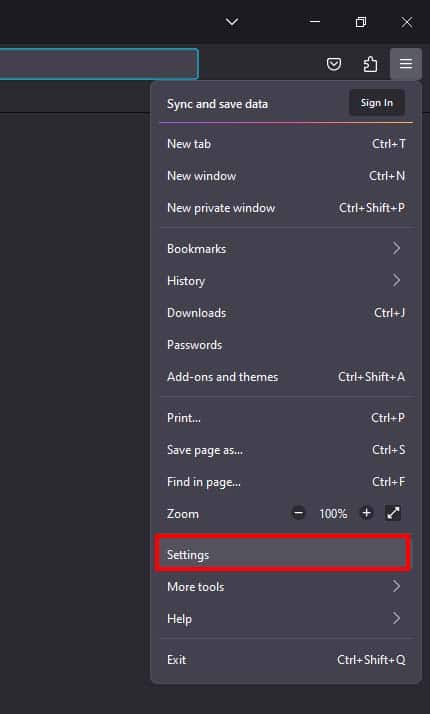Close the hamburger application menu button
The height and width of the screenshot is (714, 430).
[x=405, y=64]
